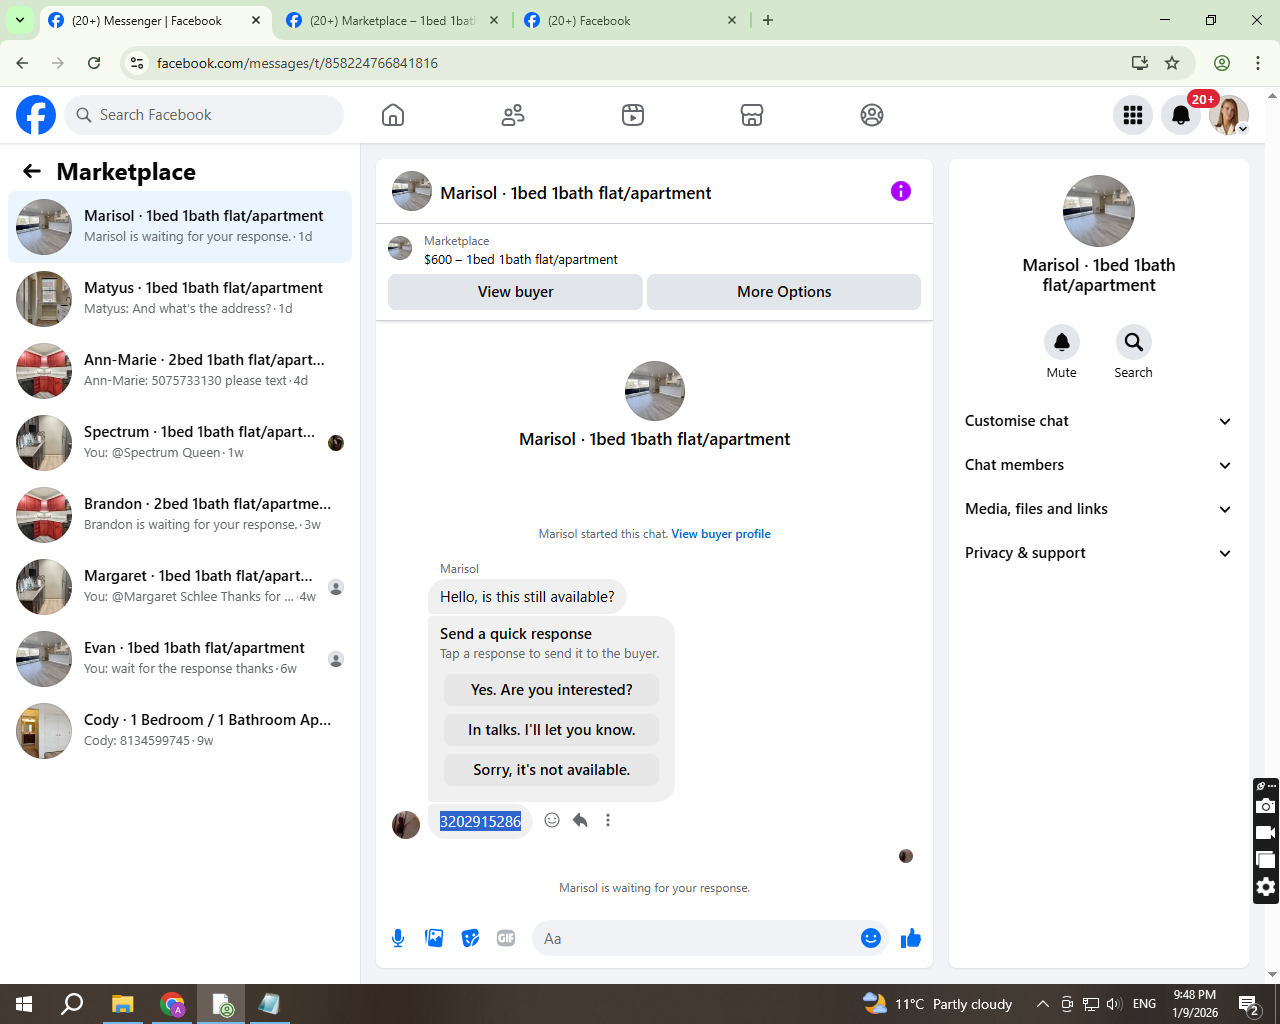Screen dimensions: 1280x1024
Task: Open the View buyer profile link
Action: [x=721, y=534]
